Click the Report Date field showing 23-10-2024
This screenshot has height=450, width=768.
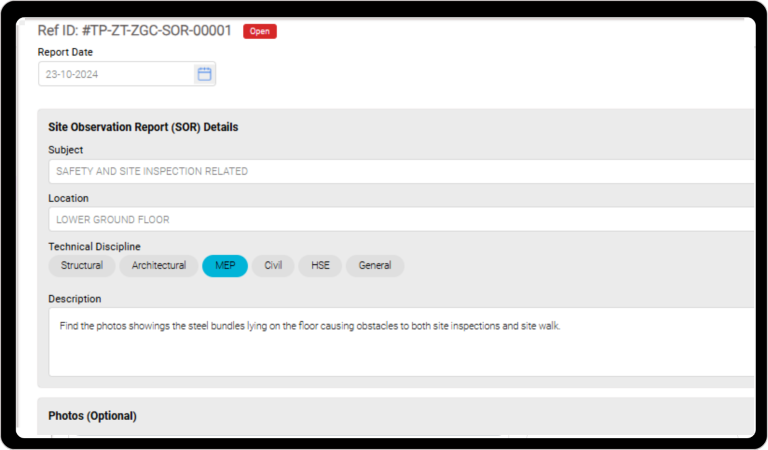115,74
